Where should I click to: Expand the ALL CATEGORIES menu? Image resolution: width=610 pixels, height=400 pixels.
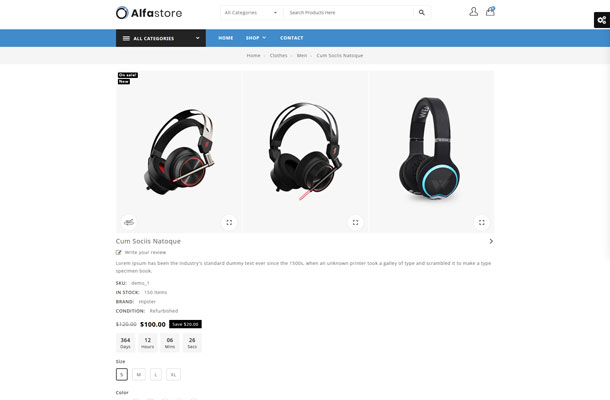[161, 38]
